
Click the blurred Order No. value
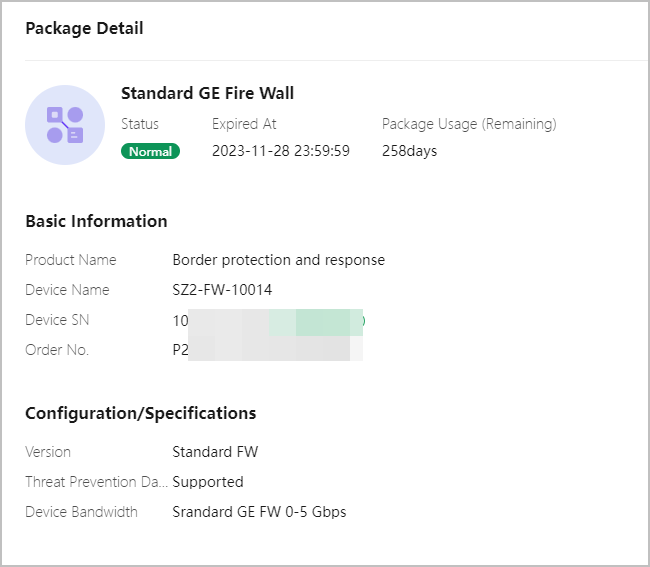[x=268, y=349]
